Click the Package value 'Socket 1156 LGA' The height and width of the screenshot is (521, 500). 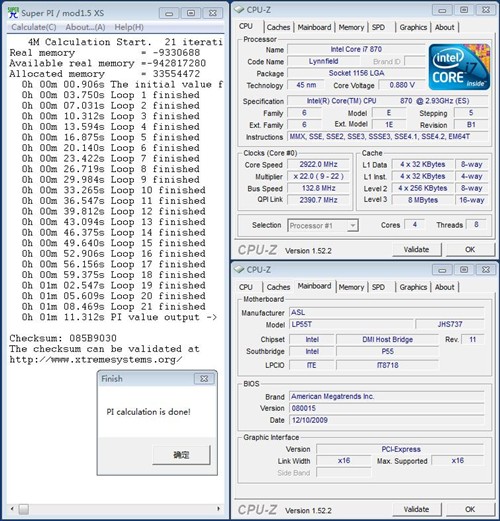click(x=356, y=73)
